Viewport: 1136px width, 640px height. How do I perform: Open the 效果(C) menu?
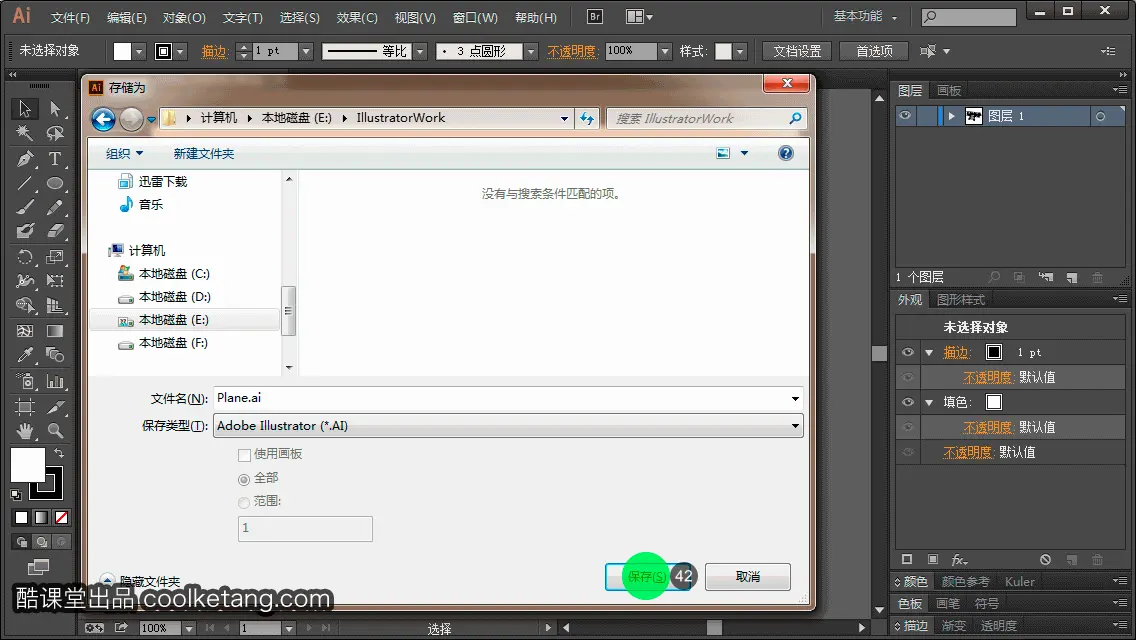pyautogui.click(x=357, y=17)
